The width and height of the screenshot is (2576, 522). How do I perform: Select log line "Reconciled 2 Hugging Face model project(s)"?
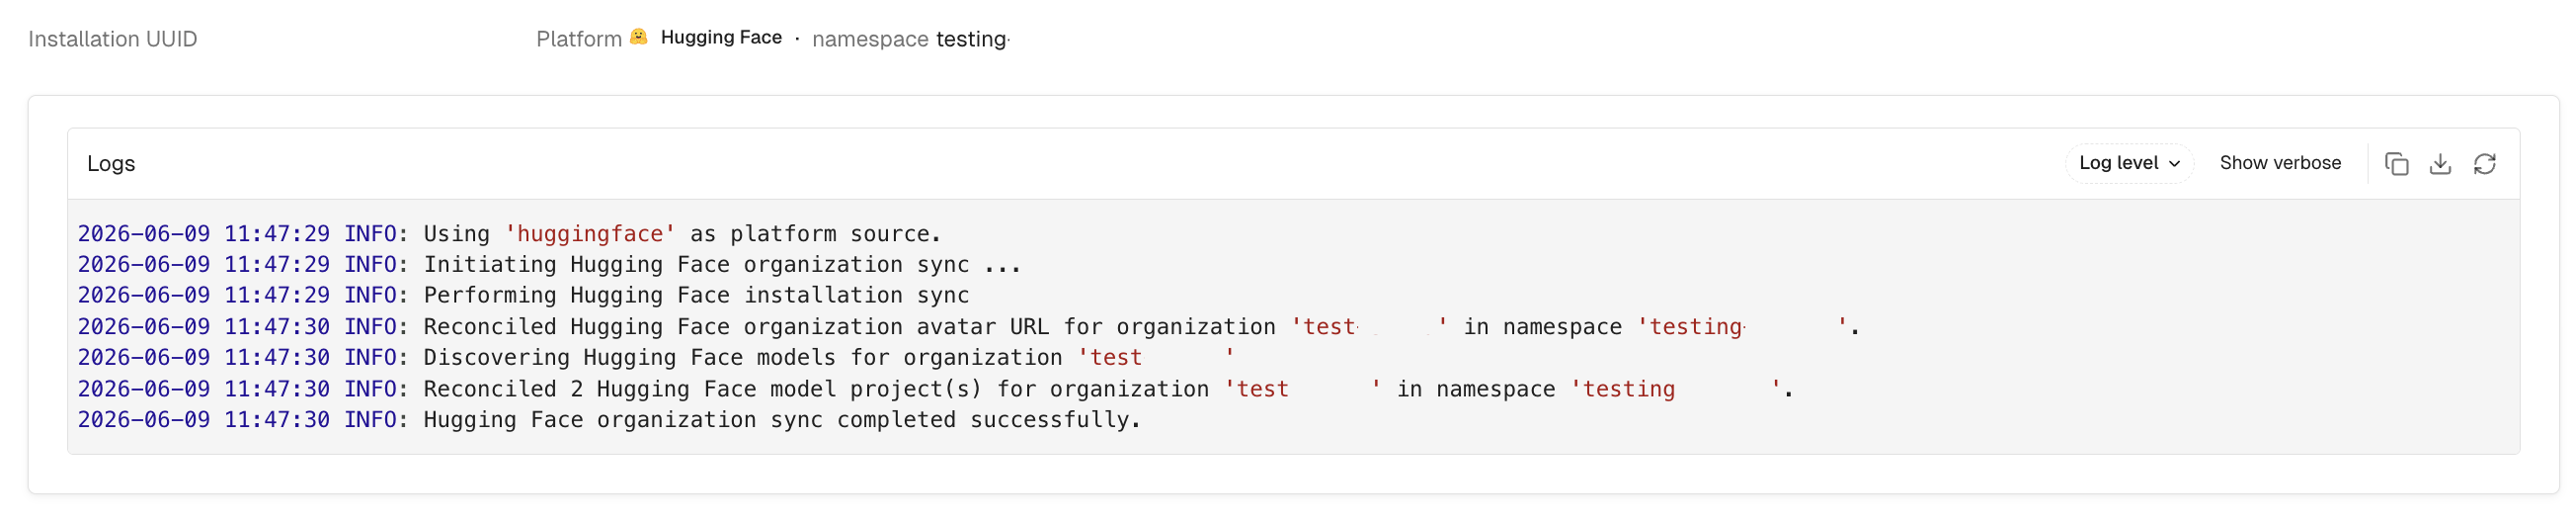[x=935, y=389]
